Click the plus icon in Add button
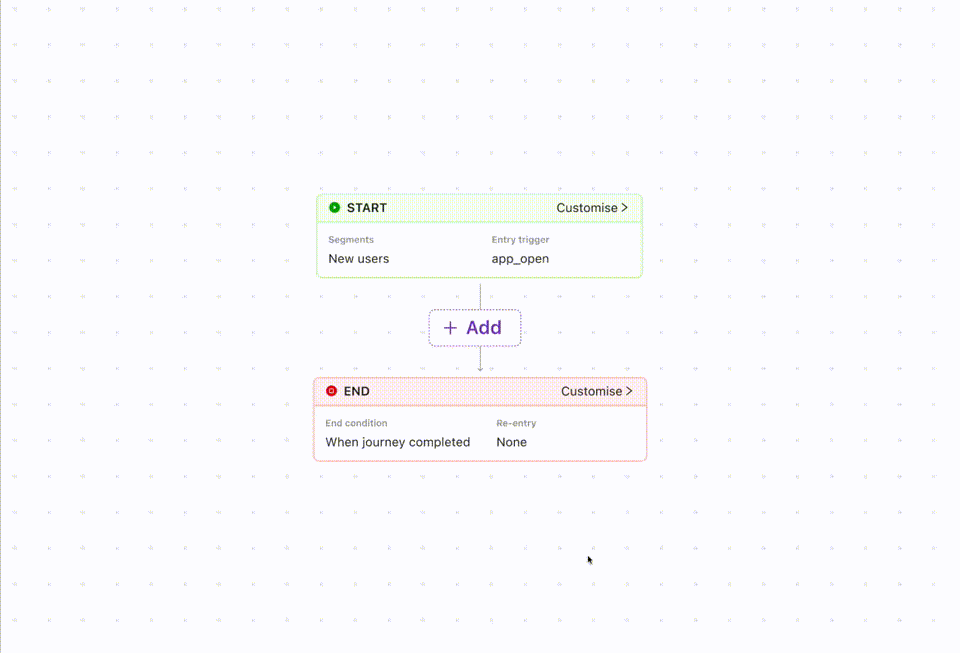The width and height of the screenshot is (960, 653). [x=450, y=328]
